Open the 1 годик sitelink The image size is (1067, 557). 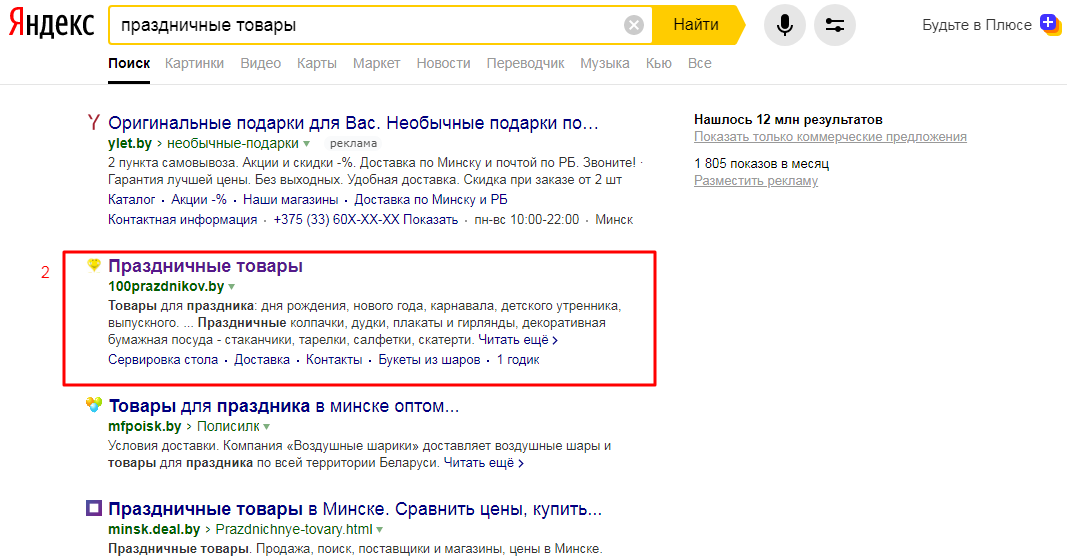(x=518, y=360)
